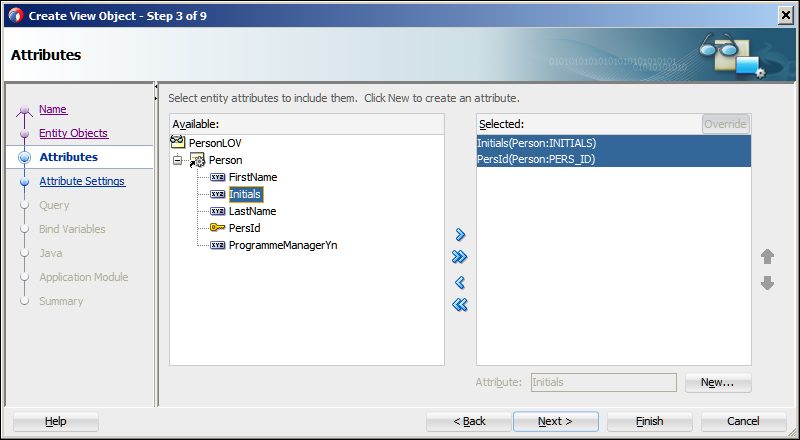Click the Finish button
This screenshot has height=440, width=800.
point(649,422)
